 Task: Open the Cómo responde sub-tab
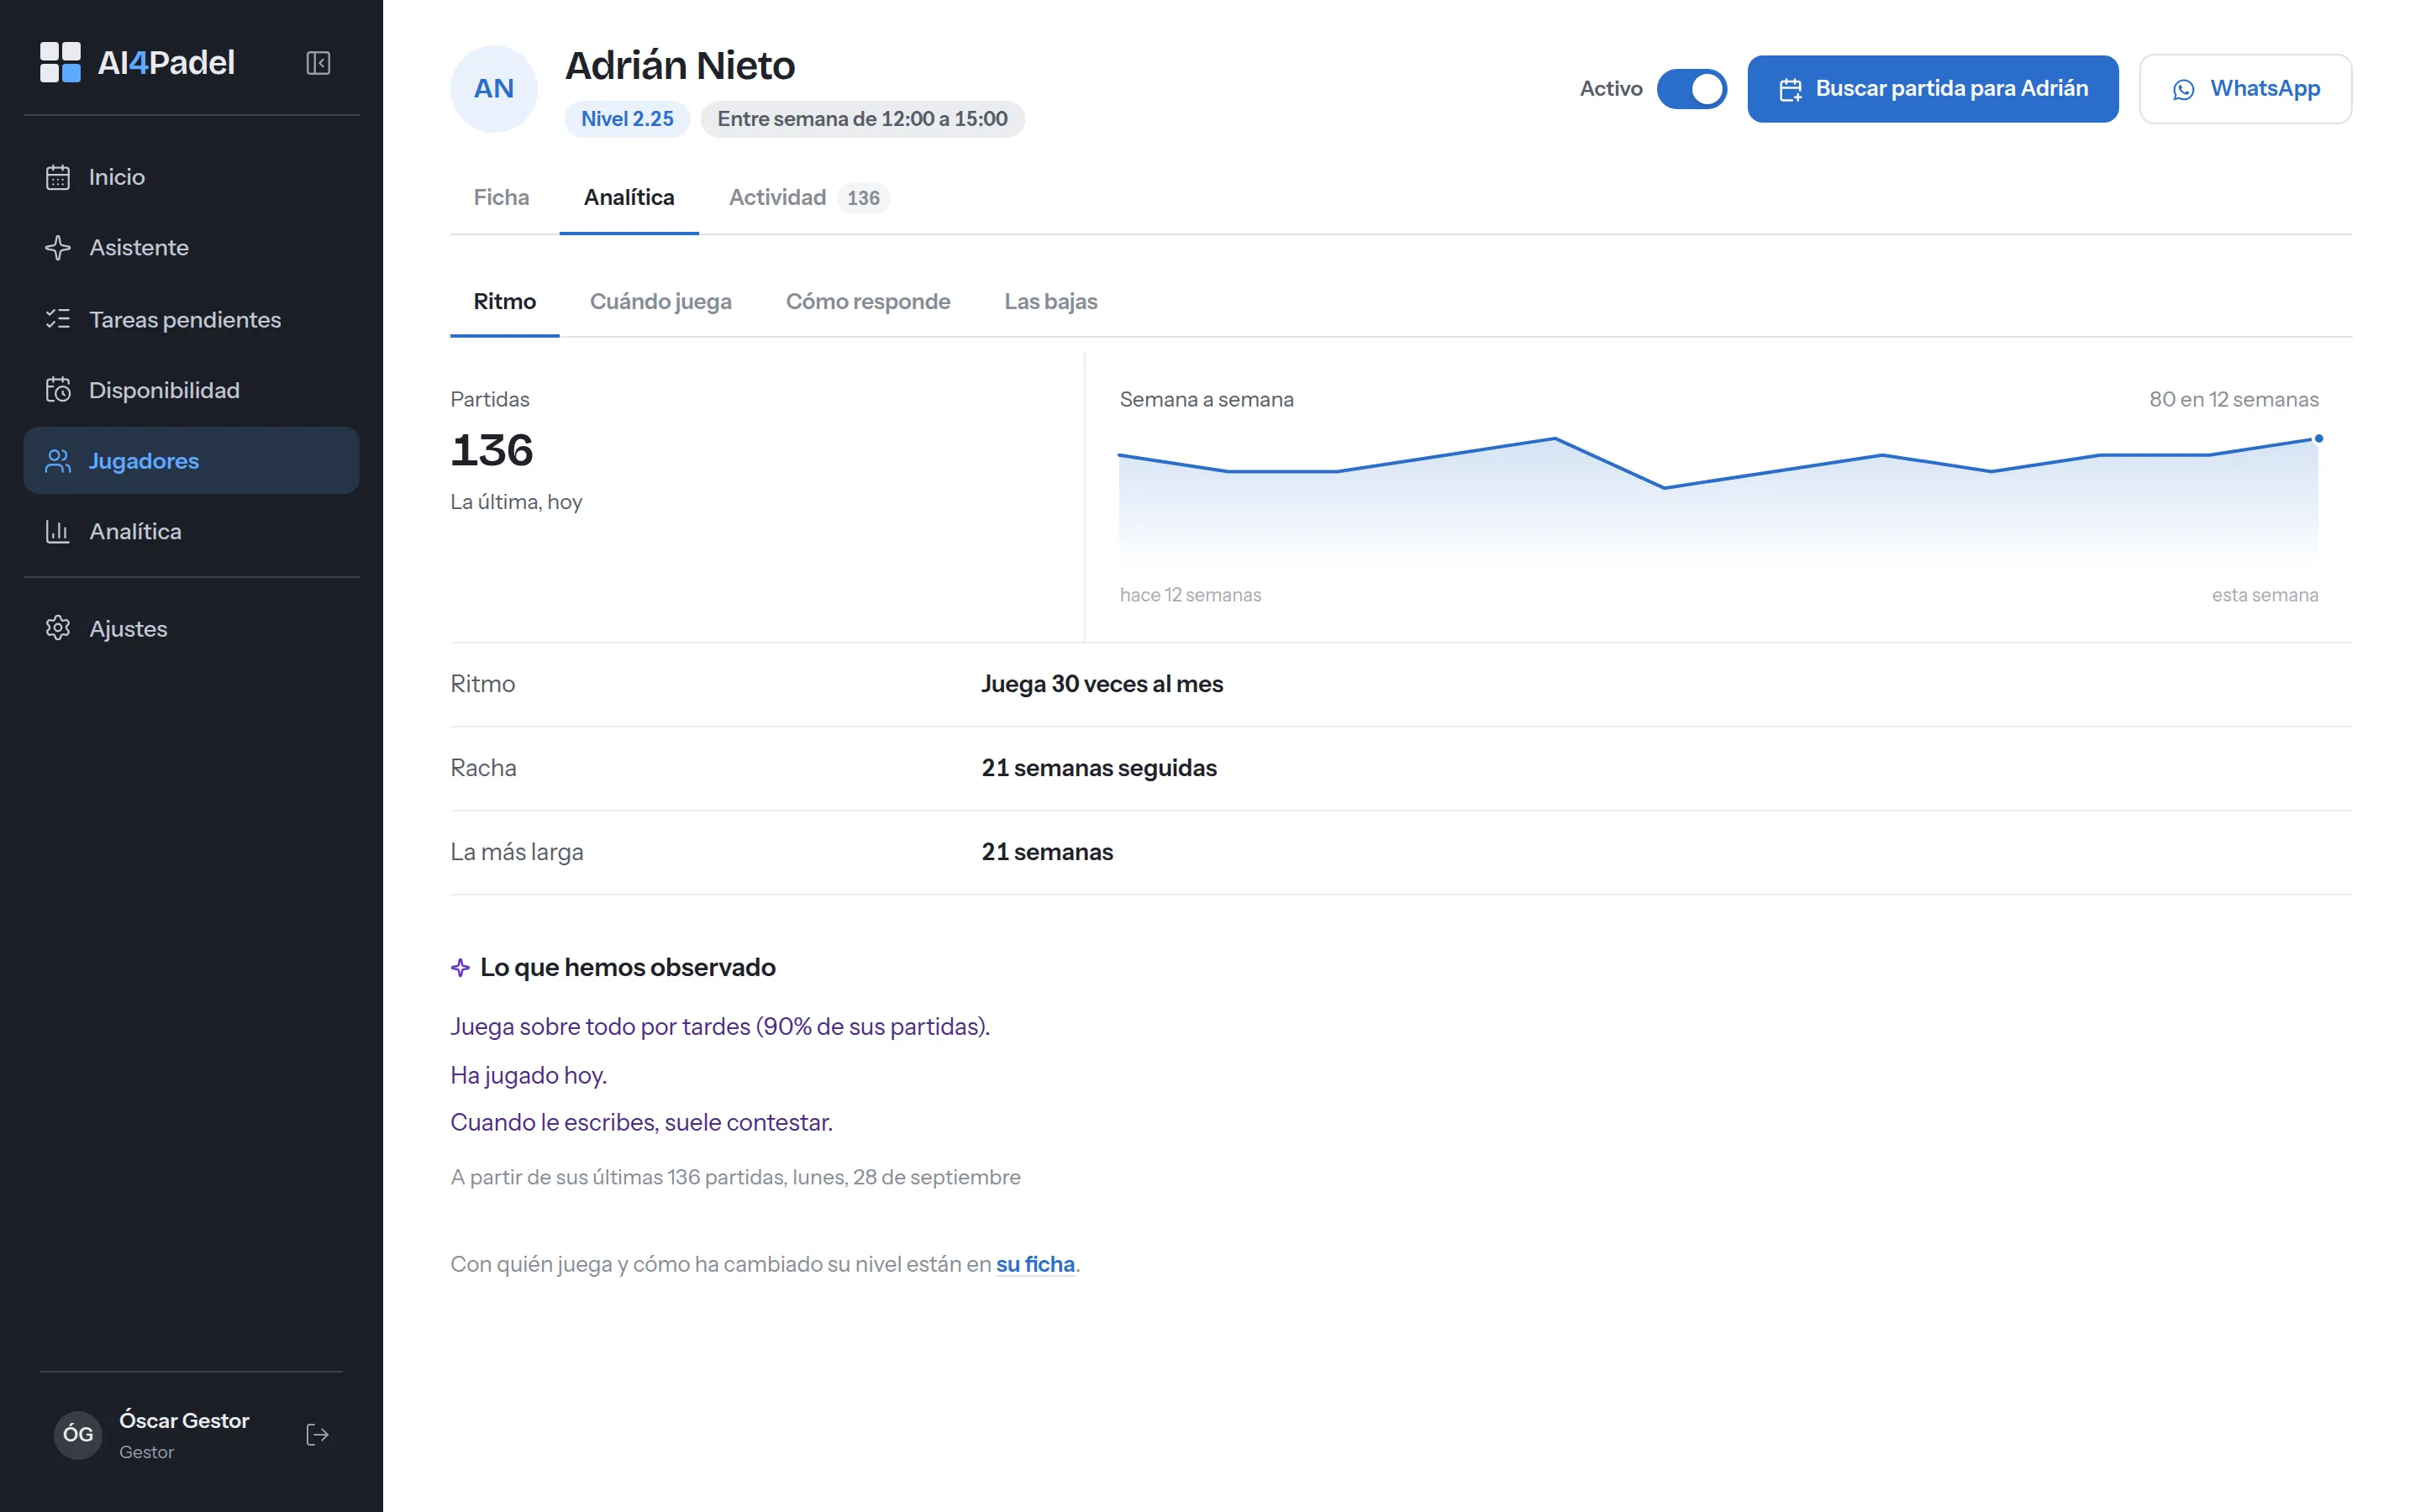click(x=868, y=302)
